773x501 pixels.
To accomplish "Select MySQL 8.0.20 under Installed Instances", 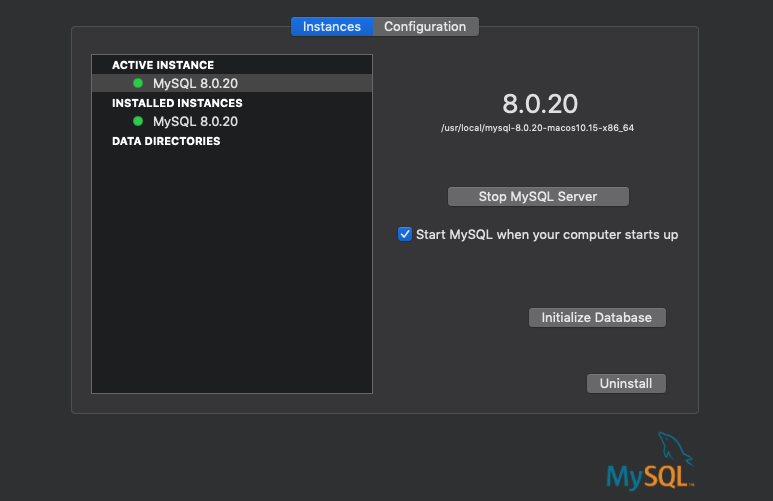I will [232, 121].
